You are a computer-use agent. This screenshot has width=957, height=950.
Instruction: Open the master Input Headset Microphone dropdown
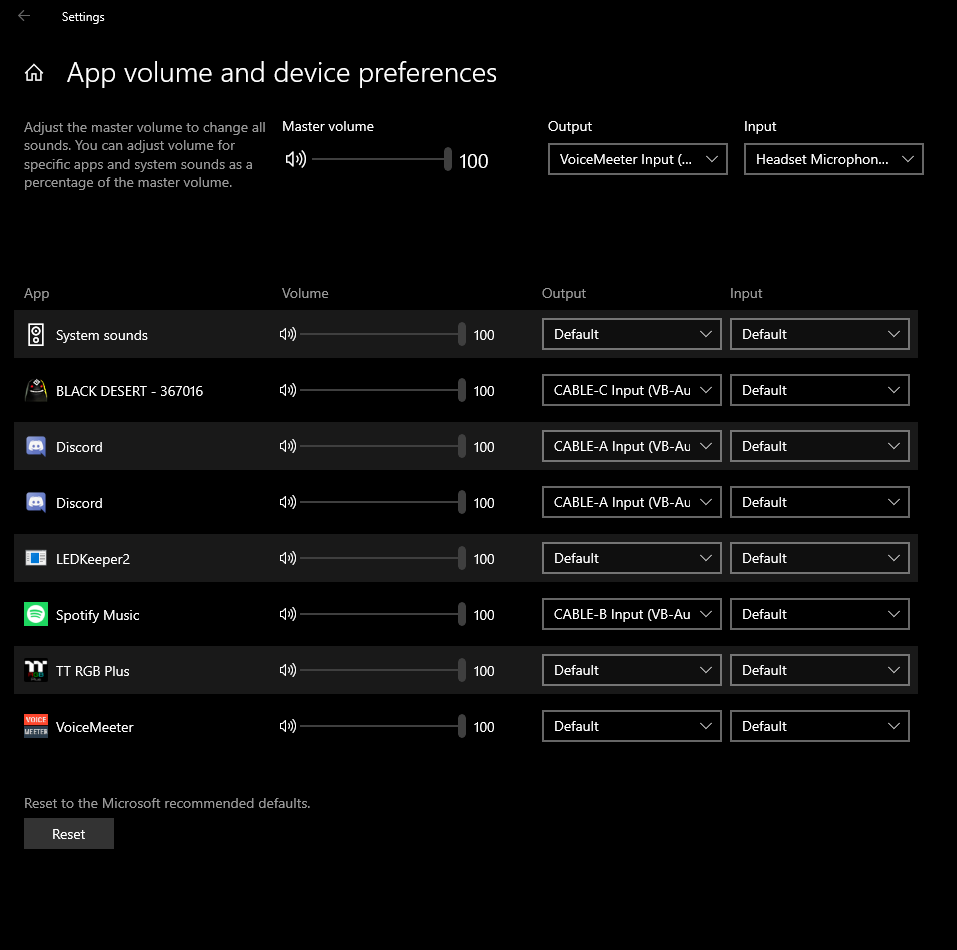tap(834, 159)
